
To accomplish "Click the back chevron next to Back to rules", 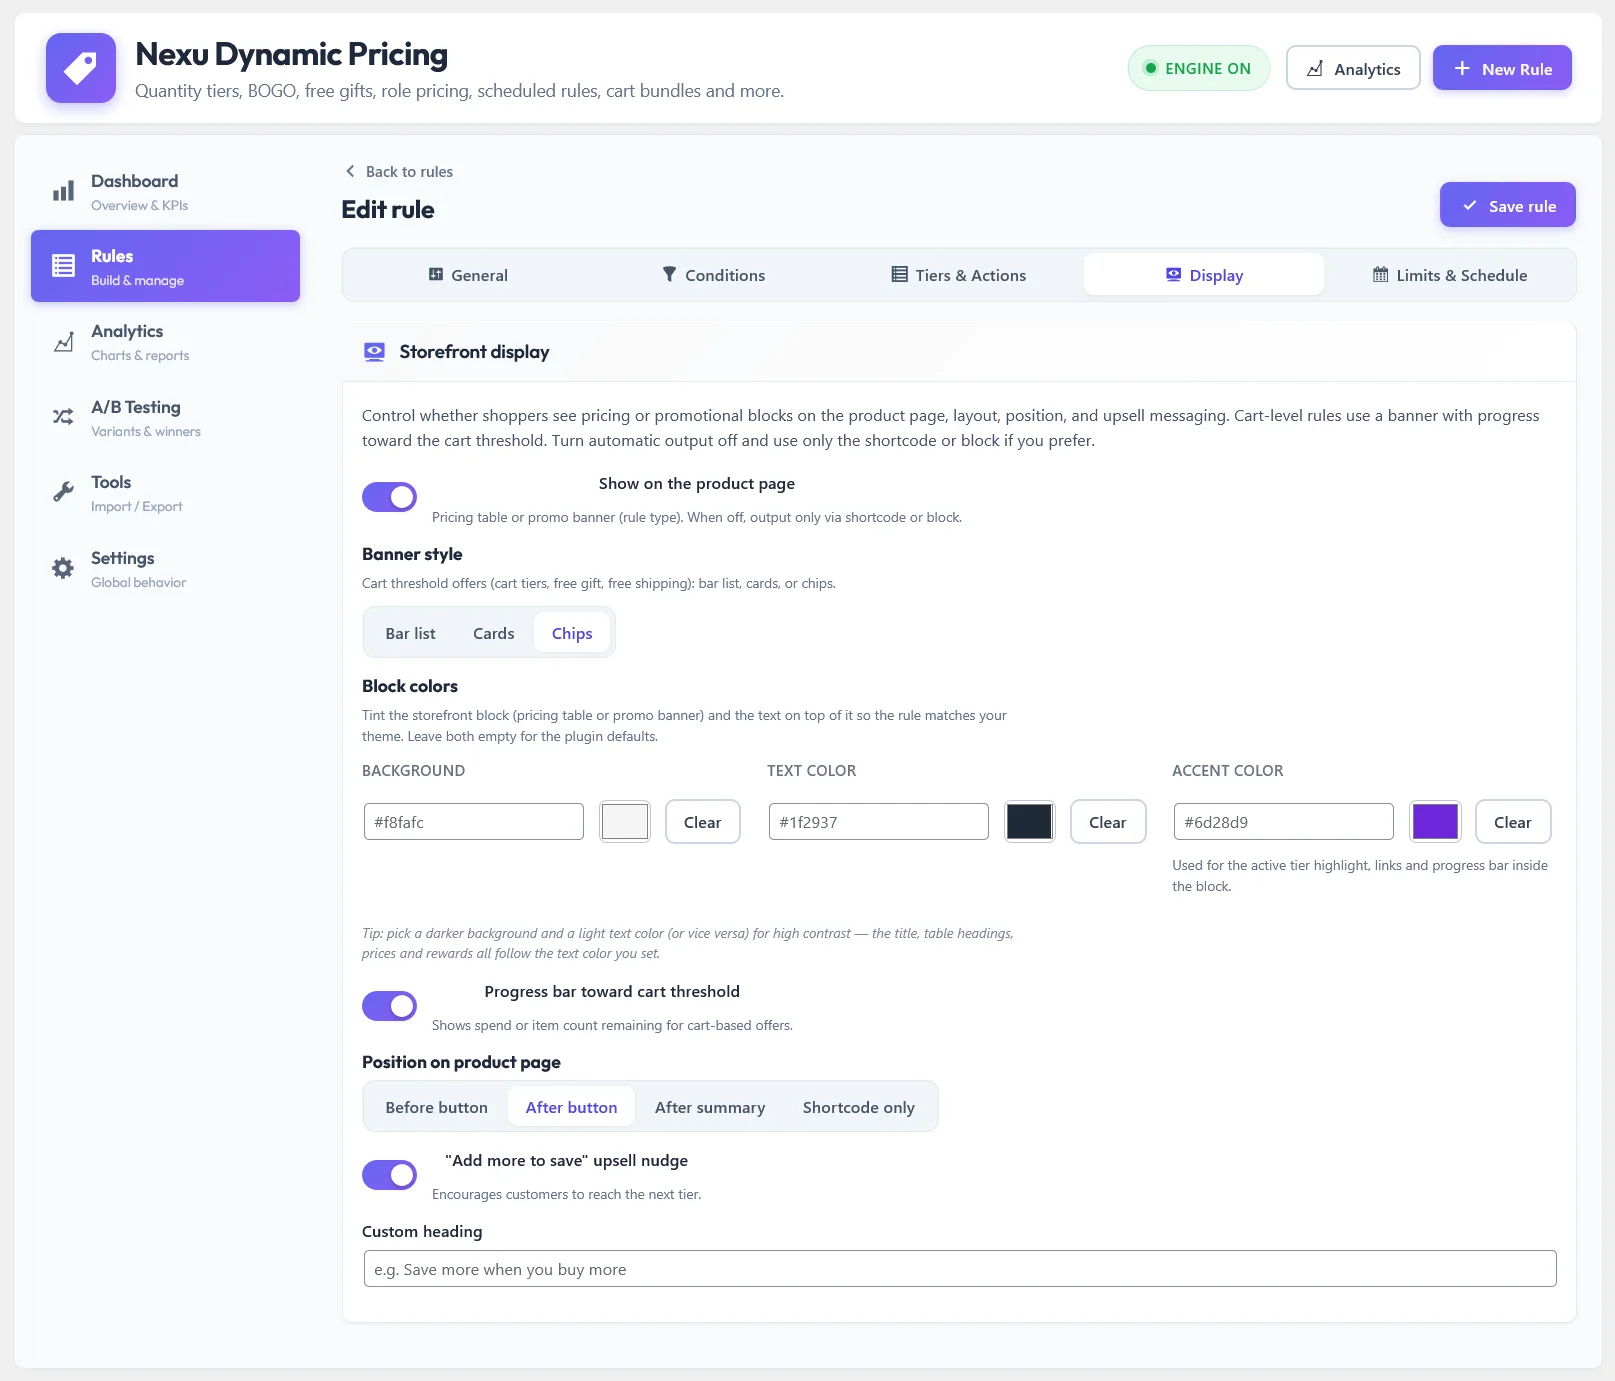I will click(x=350, y=171).
